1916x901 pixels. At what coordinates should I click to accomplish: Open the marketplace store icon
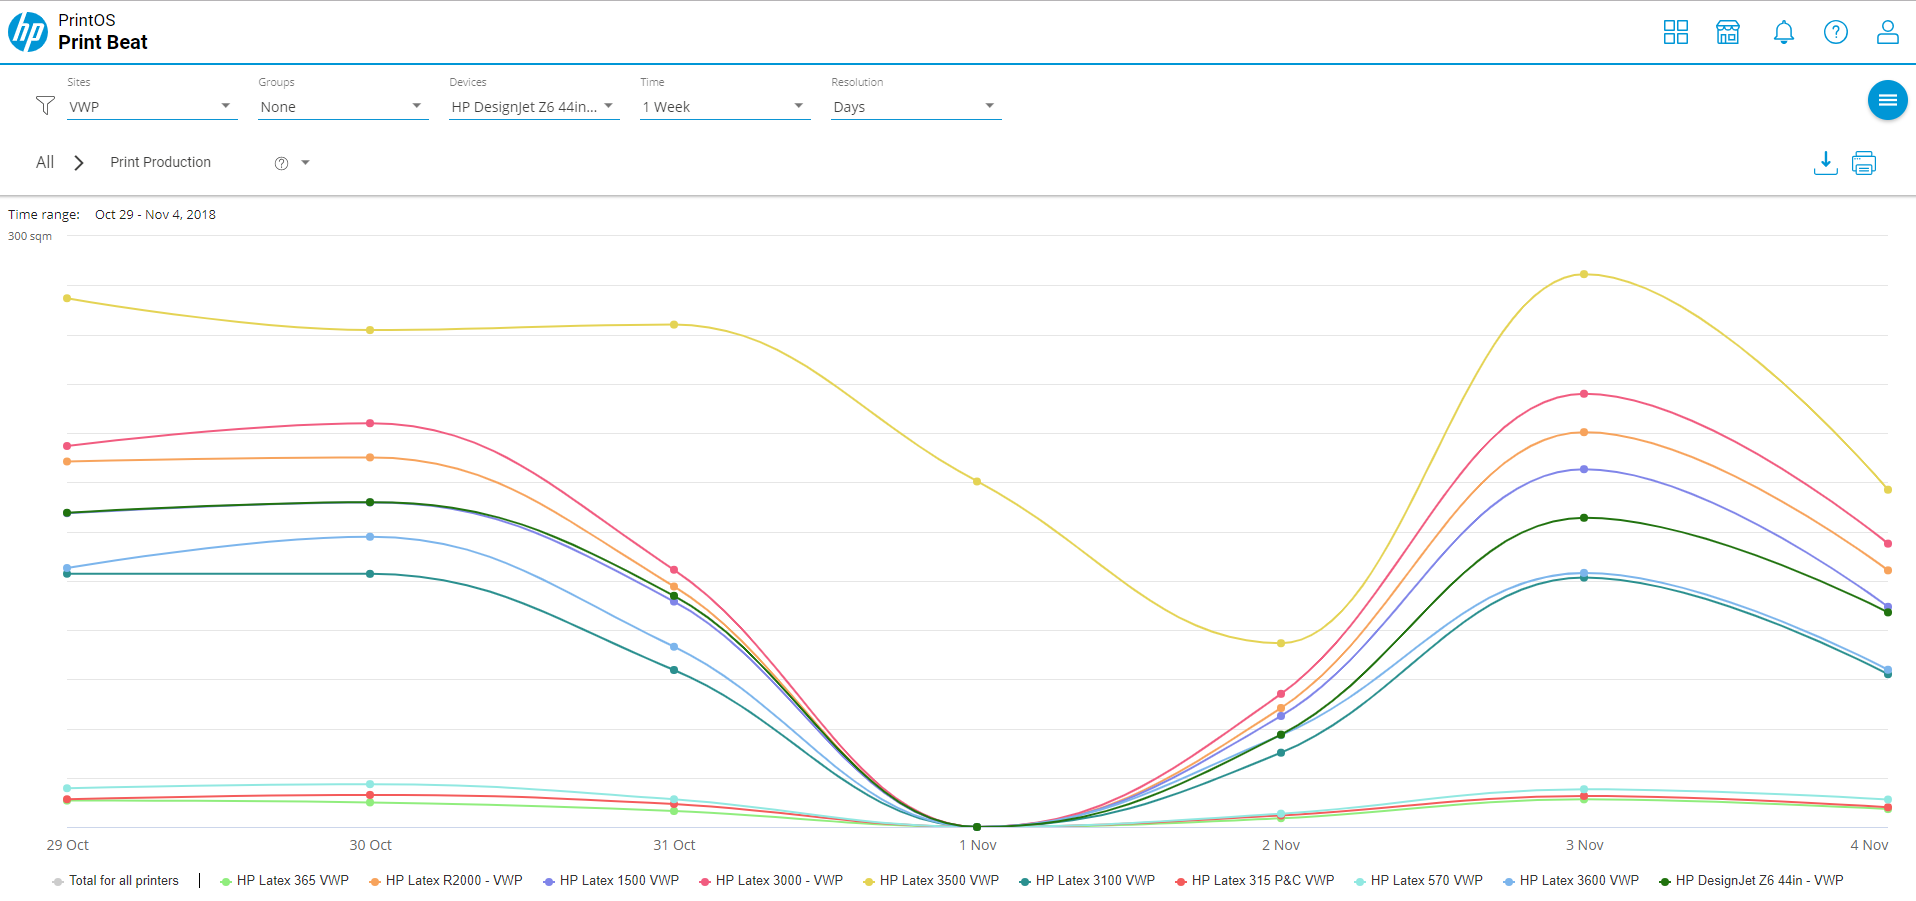click(1728, 32)
